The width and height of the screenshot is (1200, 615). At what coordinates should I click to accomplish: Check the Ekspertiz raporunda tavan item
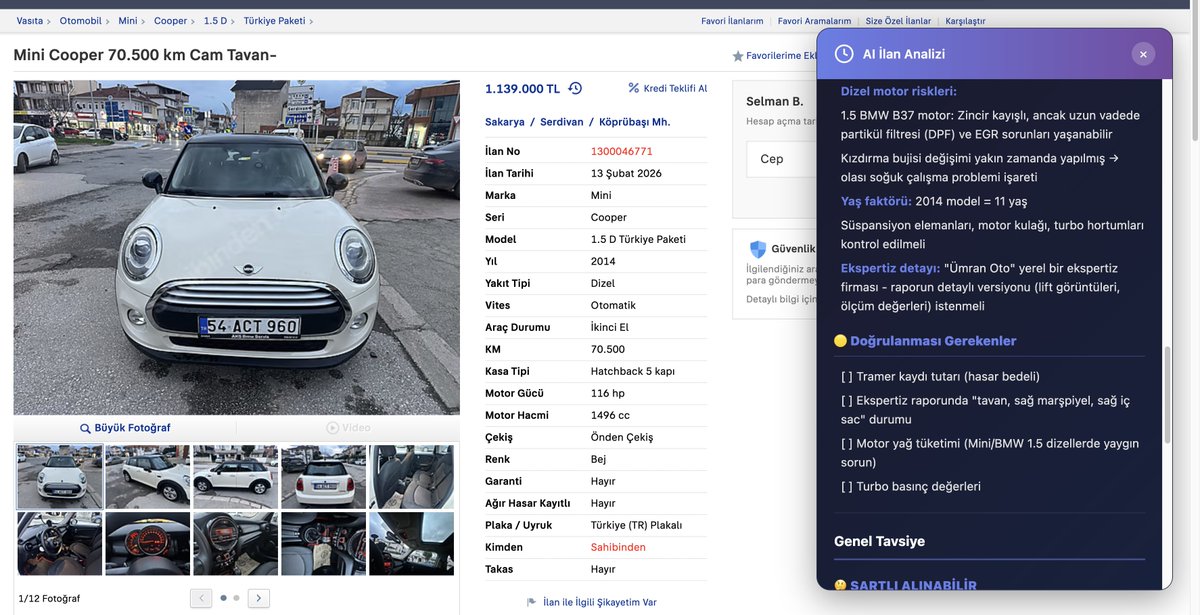pos(985,410)
